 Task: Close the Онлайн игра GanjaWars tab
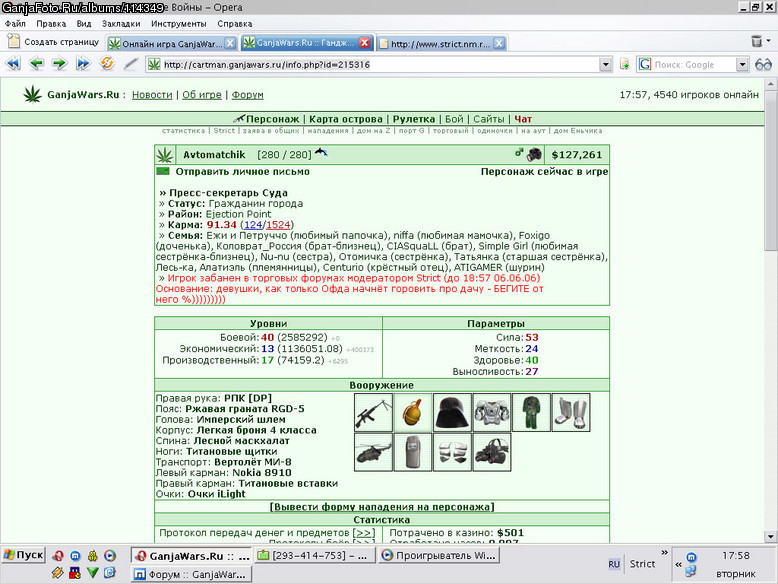click(x=230, y=43)
